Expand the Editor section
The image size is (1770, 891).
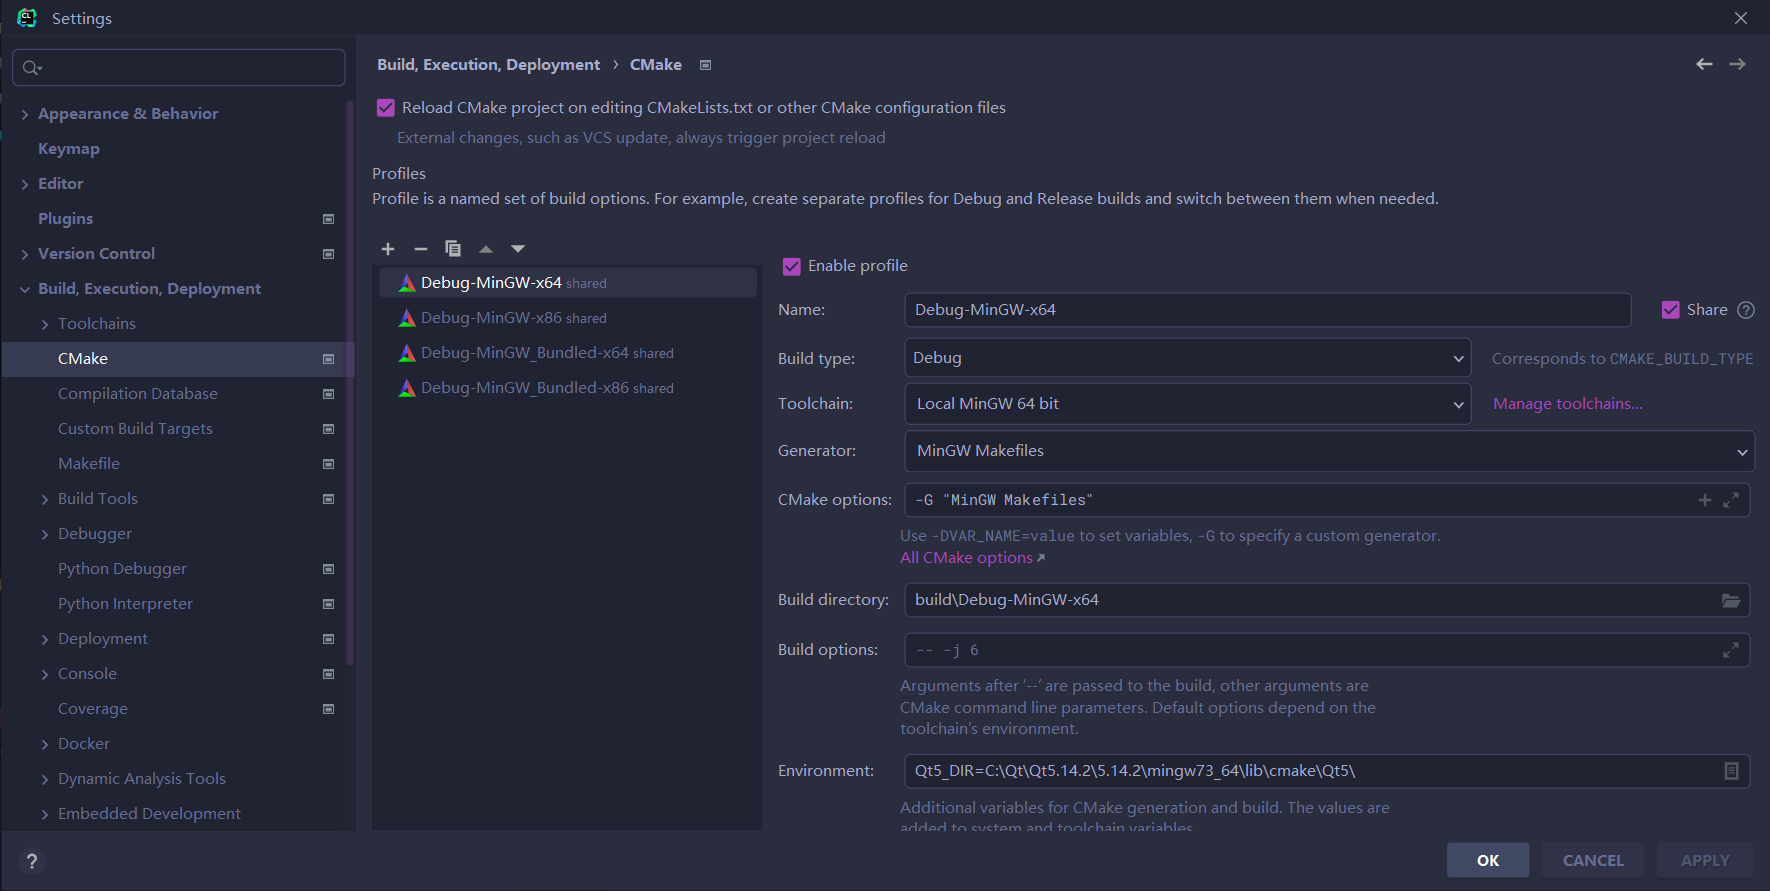(x=25, y=185)
